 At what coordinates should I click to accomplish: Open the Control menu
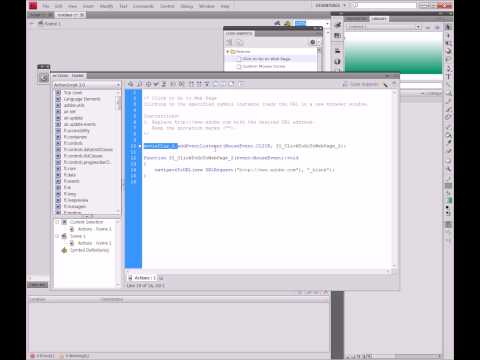(x=167, y=6)
